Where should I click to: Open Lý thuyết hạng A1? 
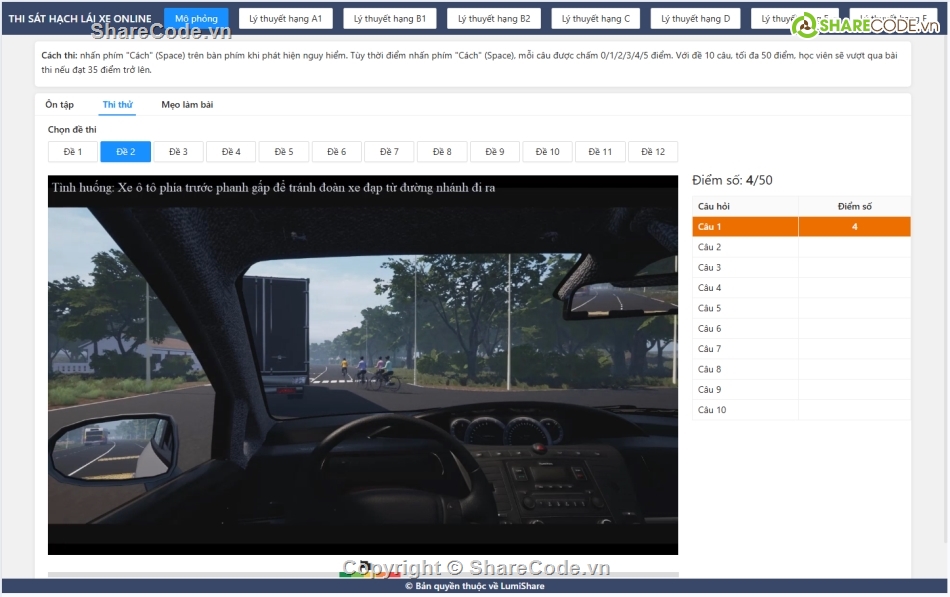285,19
